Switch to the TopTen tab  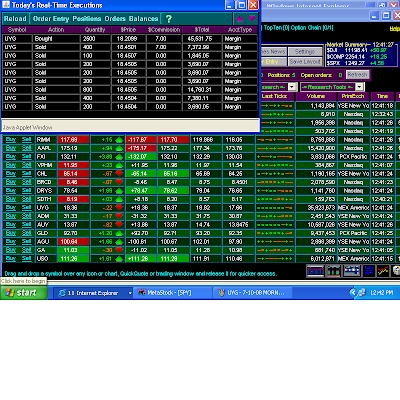(277, 28)
